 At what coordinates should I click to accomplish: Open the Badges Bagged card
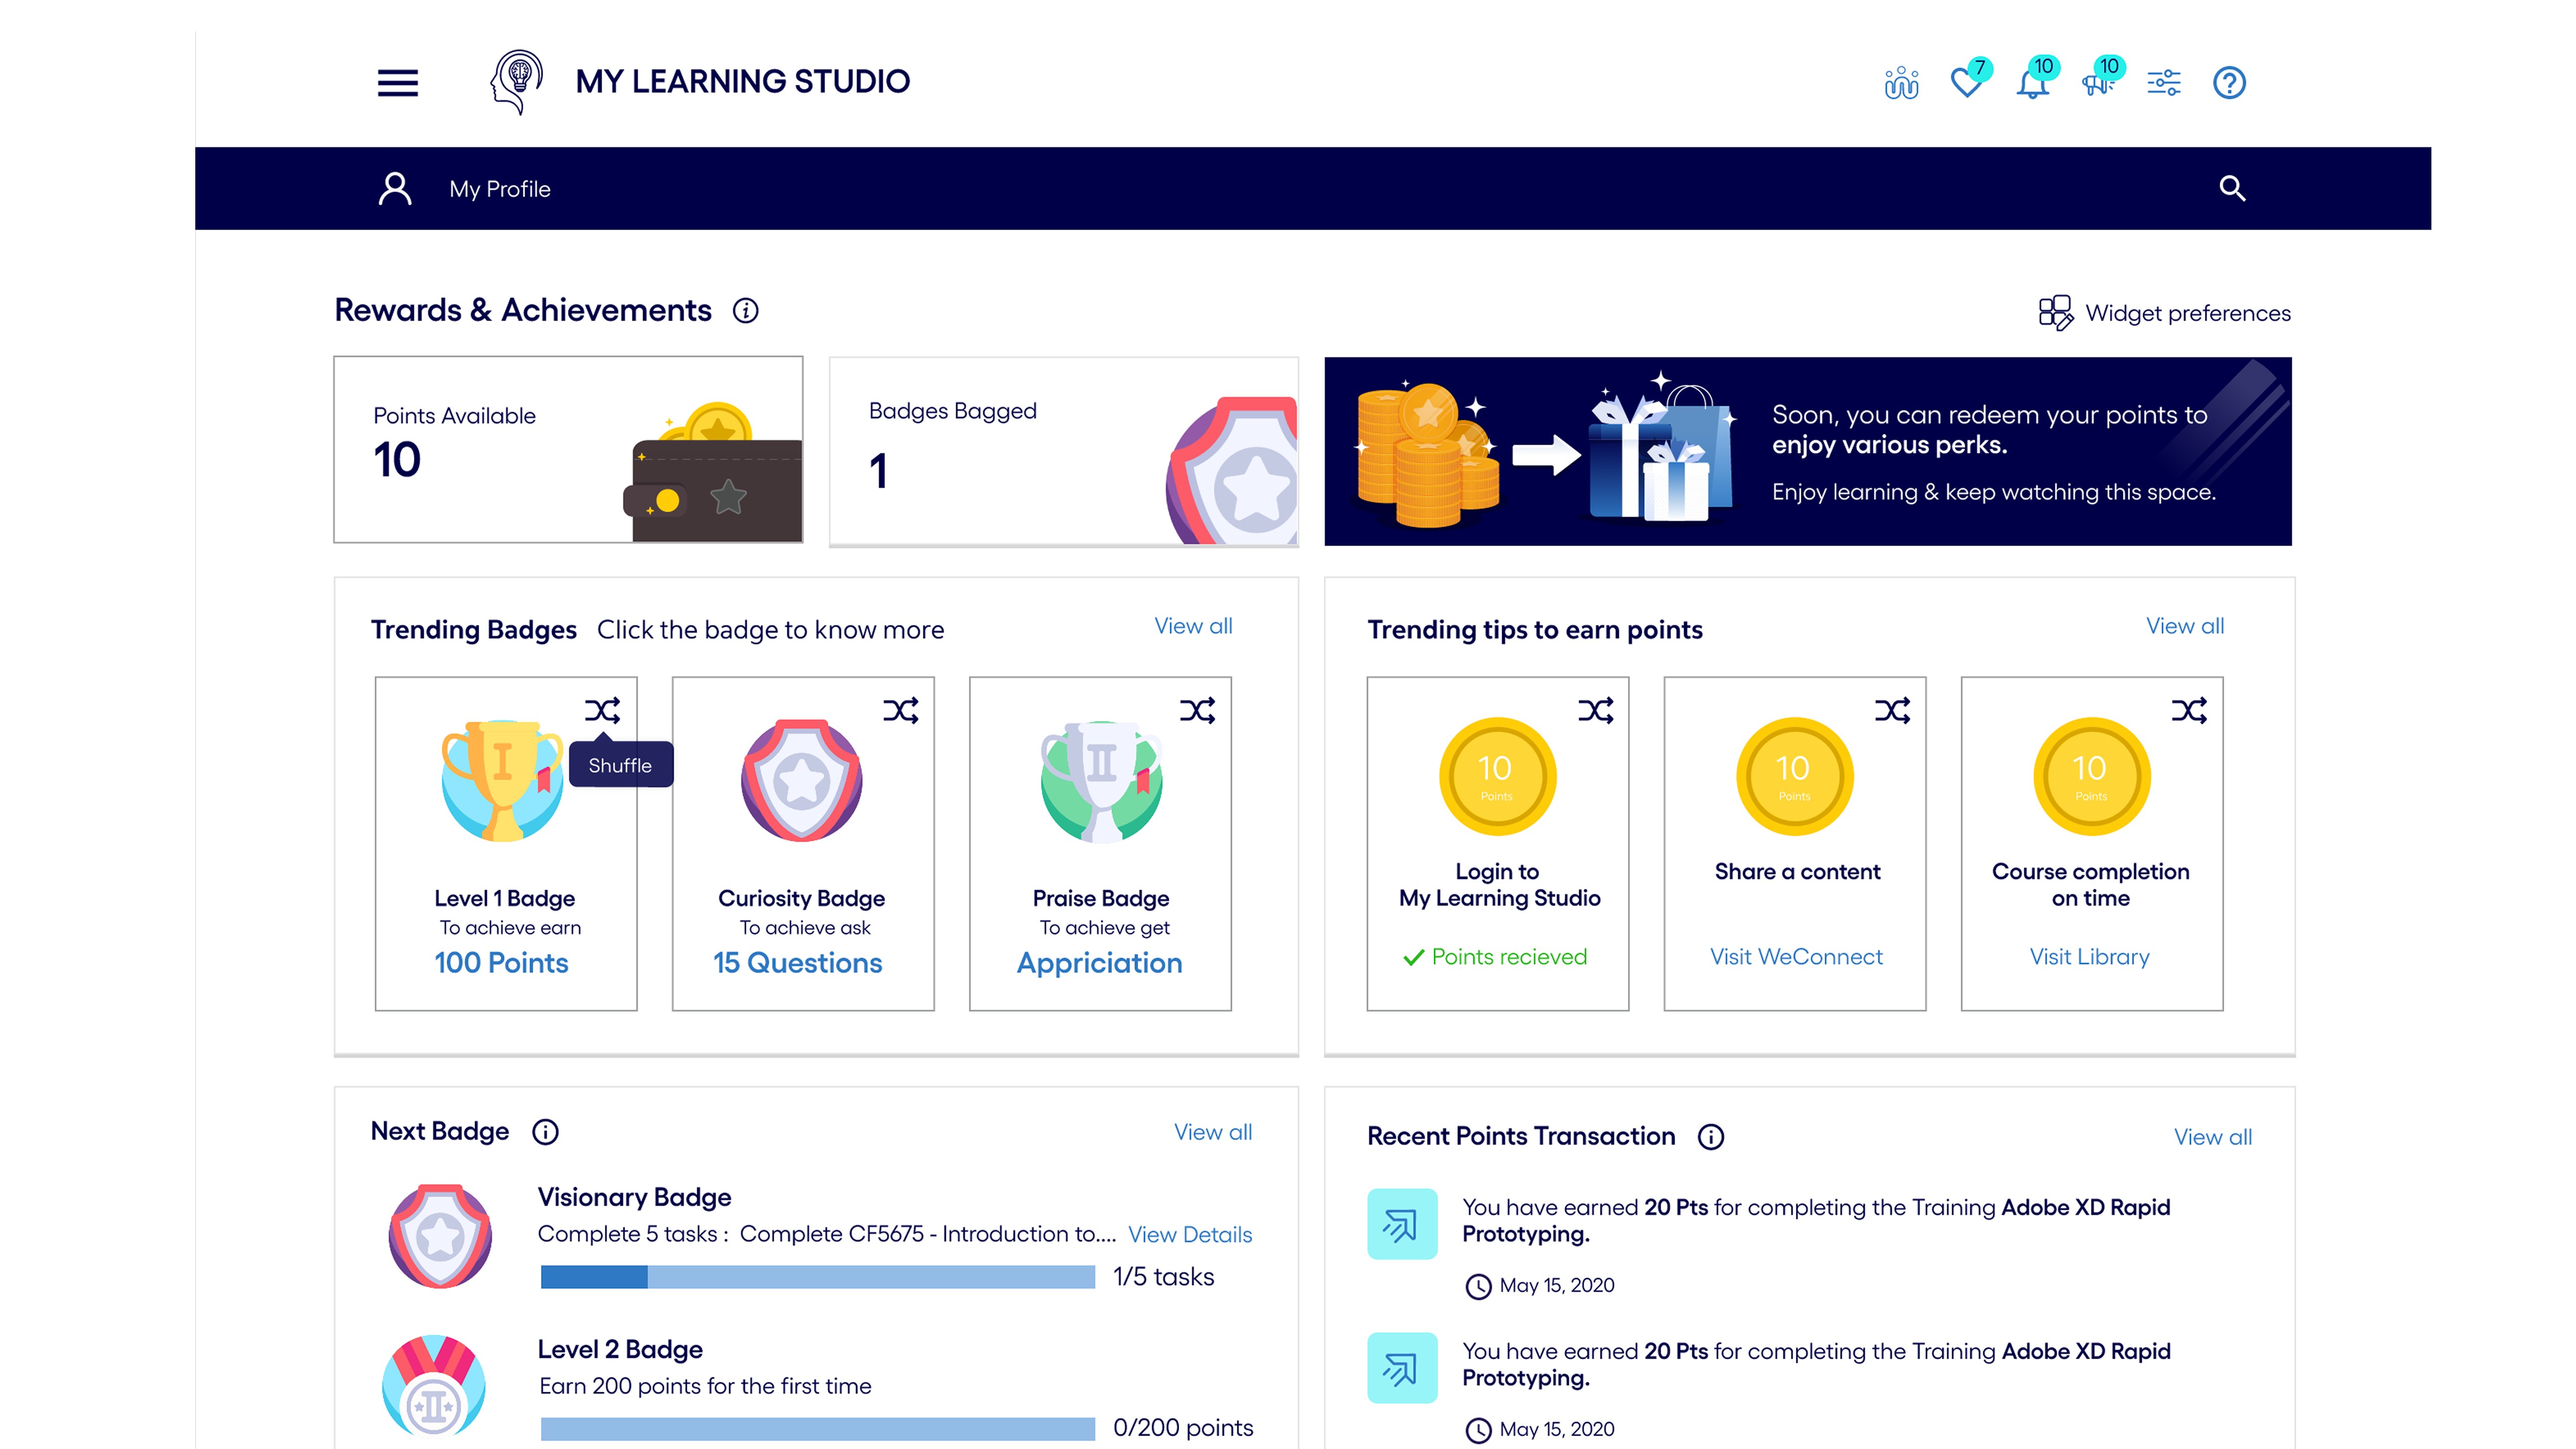point(1064,452)
